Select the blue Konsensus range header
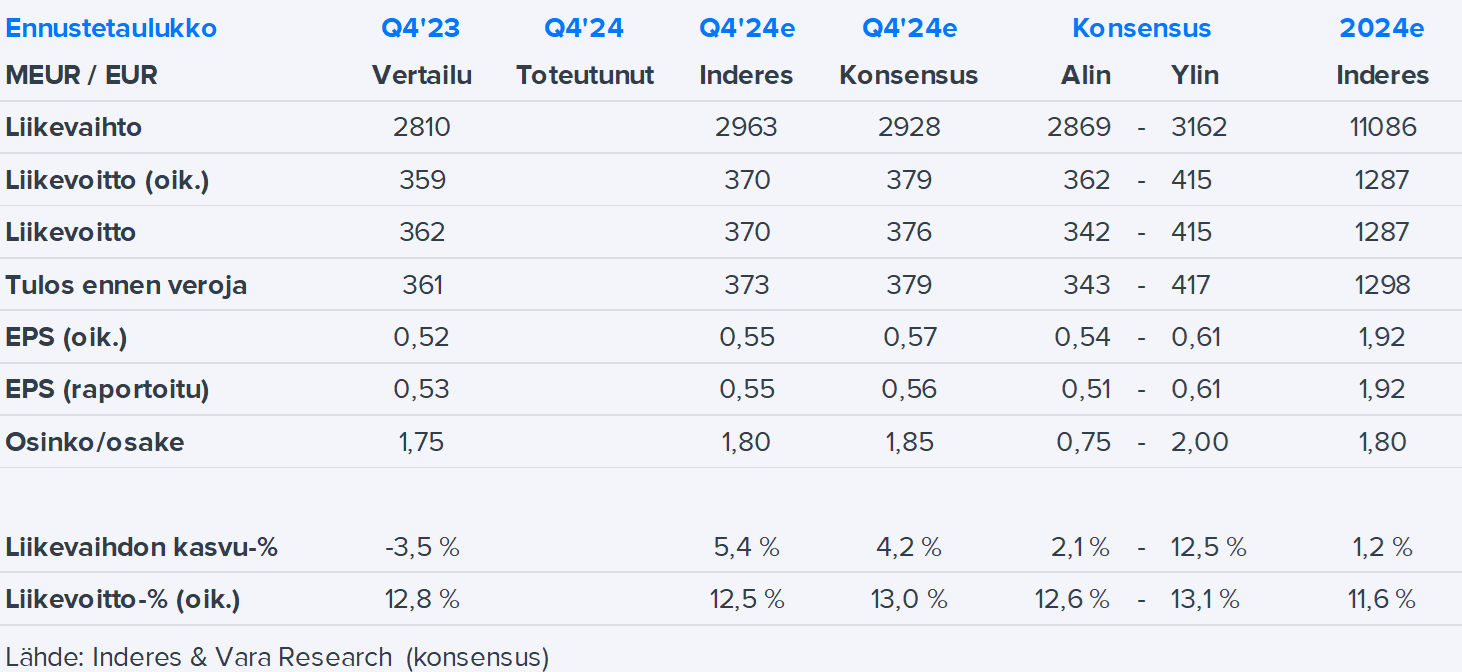 pos(1141,28)
